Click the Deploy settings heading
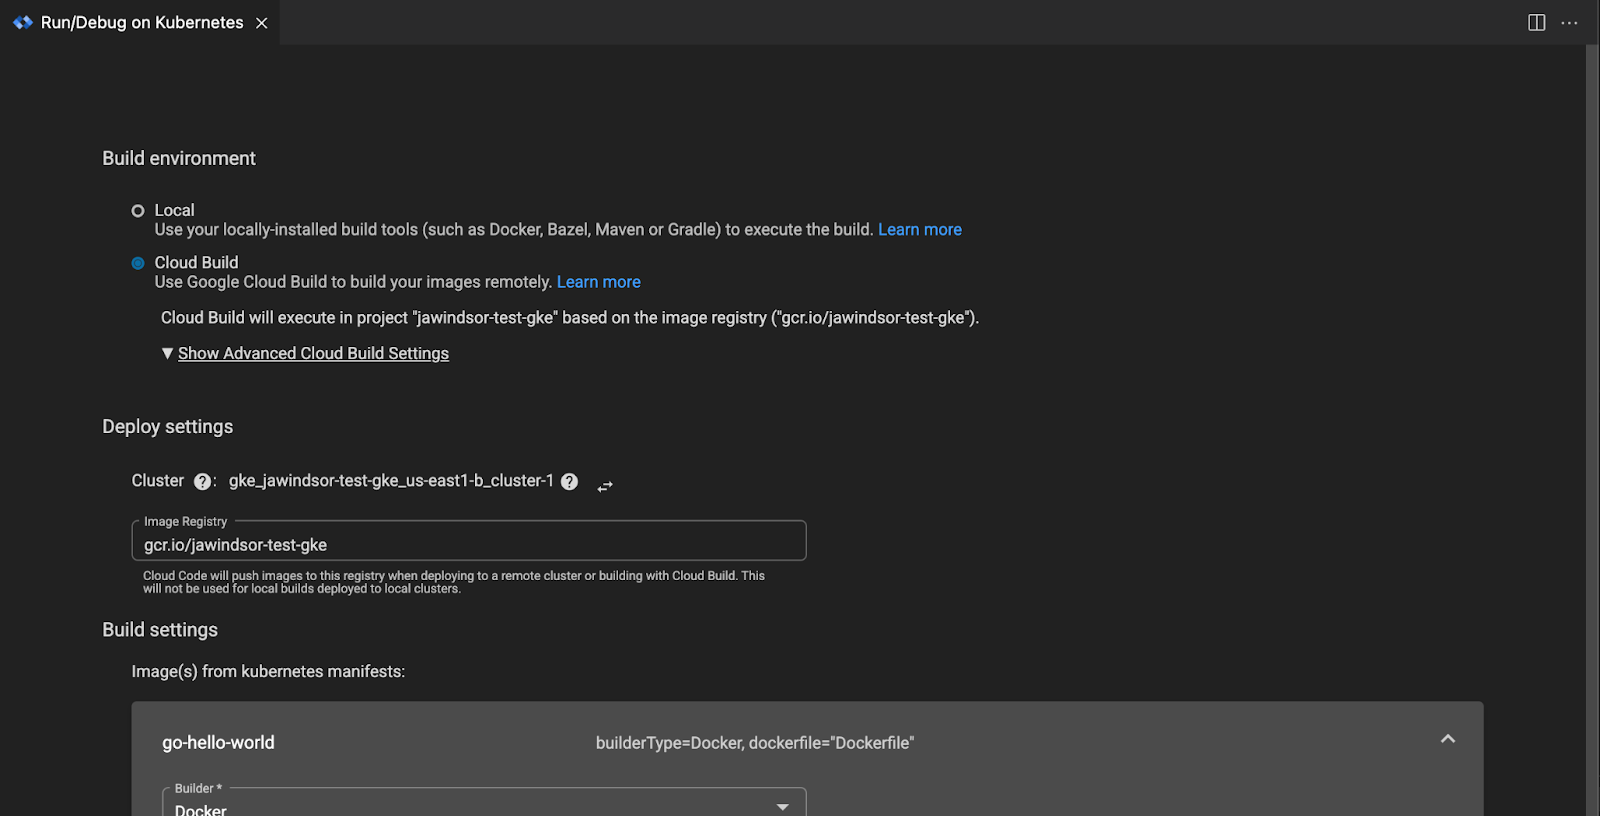Screen dimensions: 1600x816 [x=167, y=427]
